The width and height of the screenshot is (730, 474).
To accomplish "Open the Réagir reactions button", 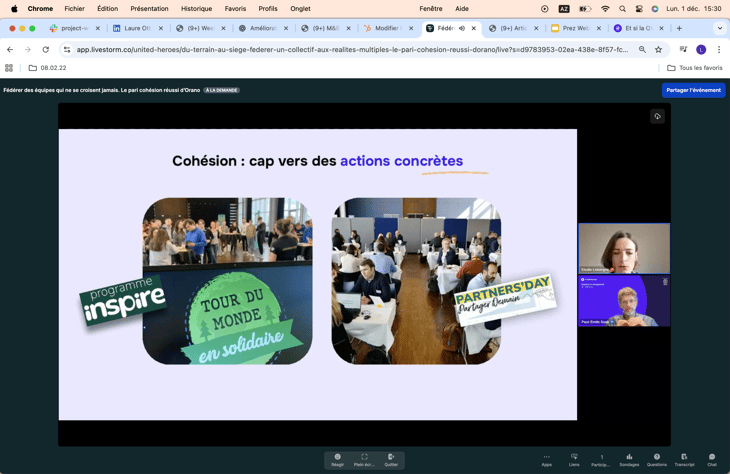I will pos(337,459).
